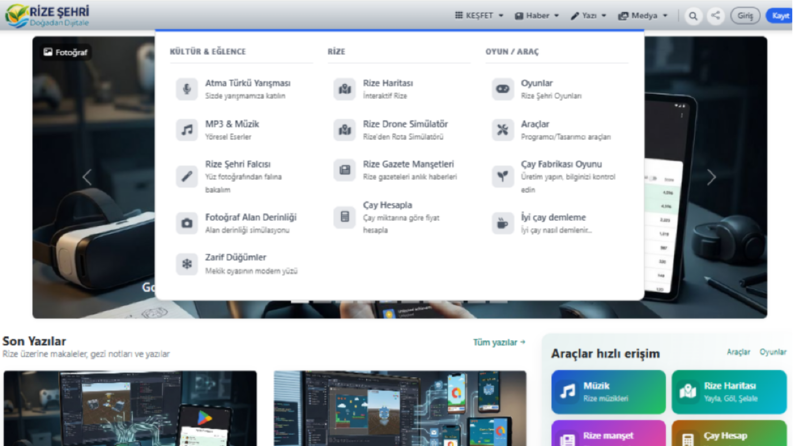Expand the Haber dropdown menu
The image size is (793, 446).
537,16
